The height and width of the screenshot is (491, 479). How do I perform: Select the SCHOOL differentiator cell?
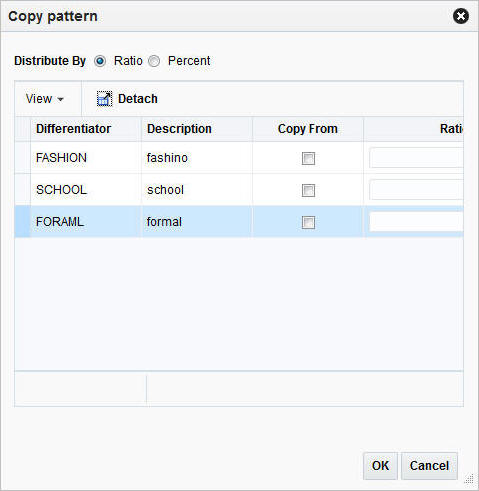tap(86, 190)
